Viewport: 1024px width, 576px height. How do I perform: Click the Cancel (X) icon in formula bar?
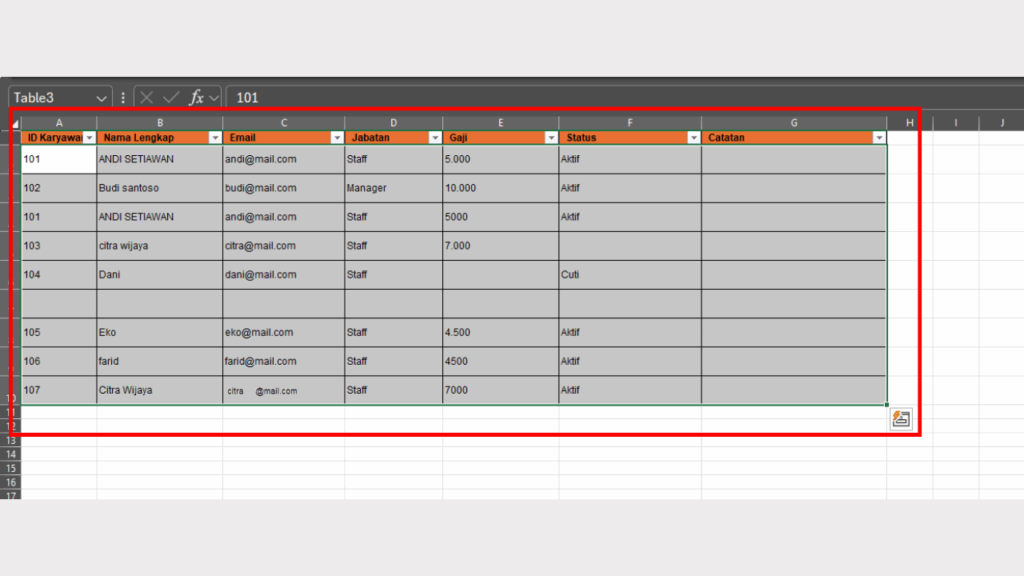click(x=148, y=97)
